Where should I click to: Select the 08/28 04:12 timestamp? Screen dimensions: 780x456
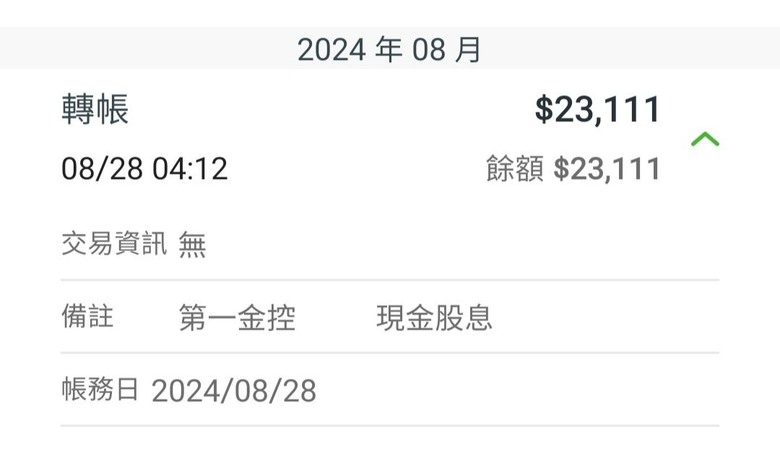[x=144, y=168]
